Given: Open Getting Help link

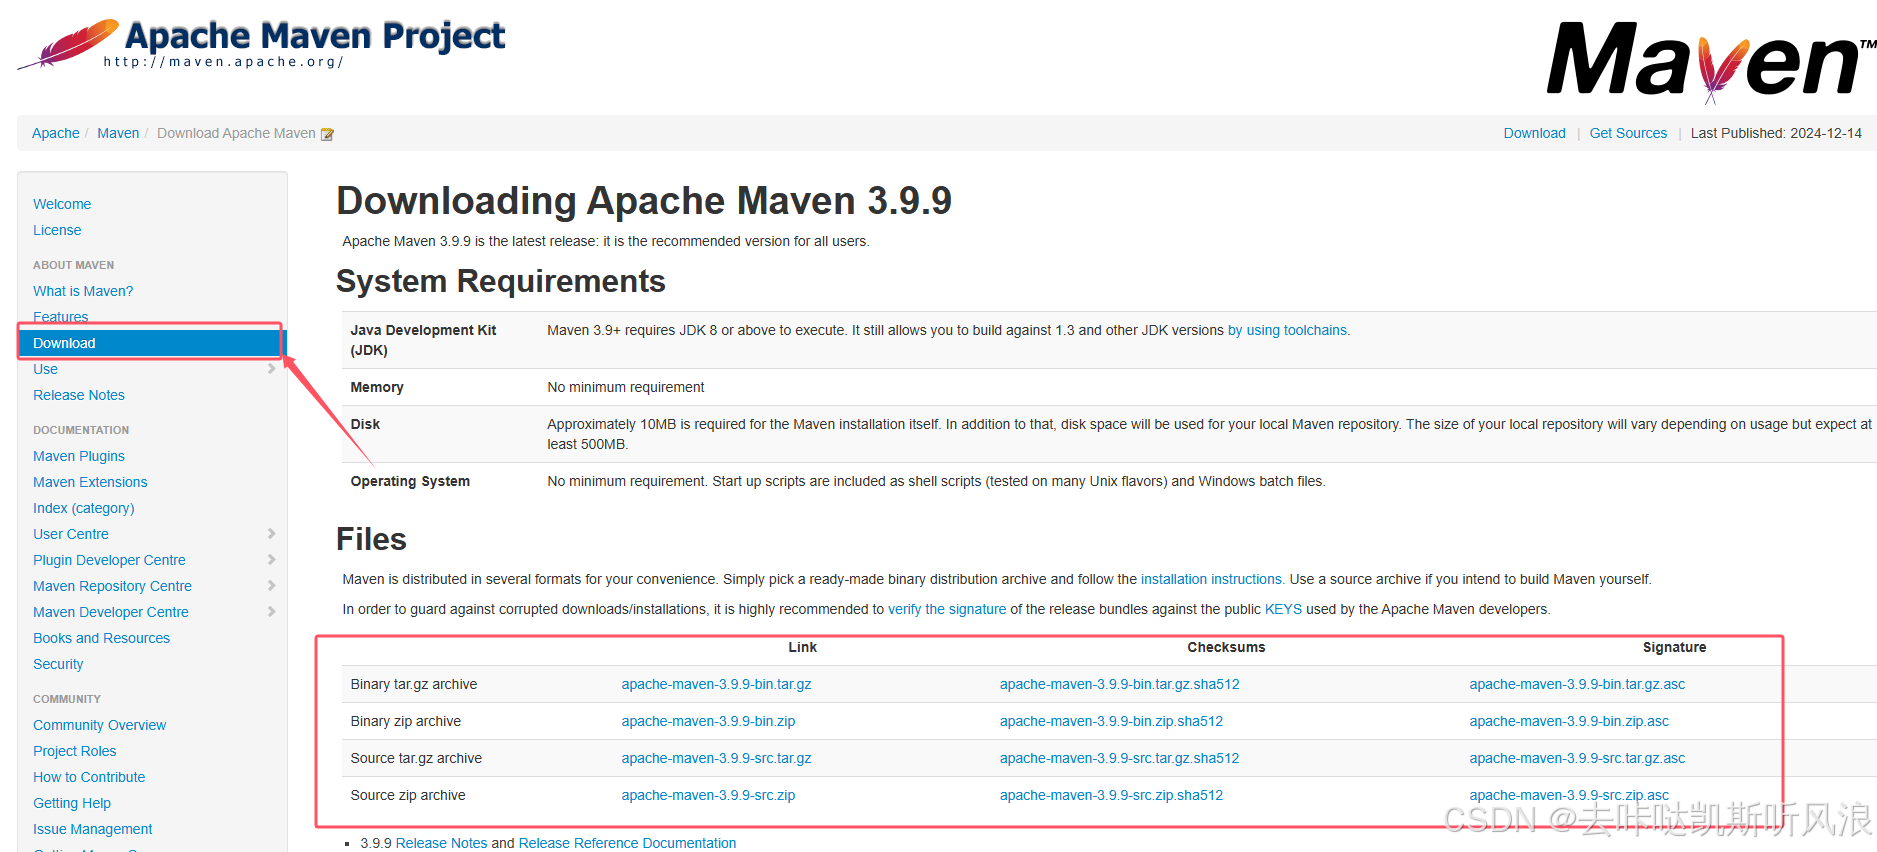Looking at the screenshot, I should [72, 803].
